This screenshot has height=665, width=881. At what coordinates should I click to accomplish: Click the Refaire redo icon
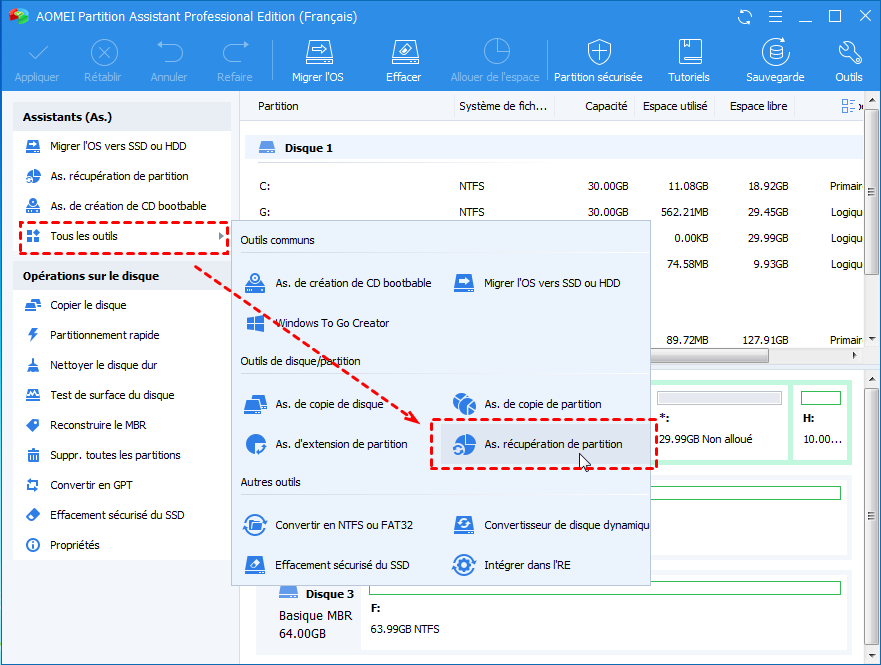(x=235, y=52)
